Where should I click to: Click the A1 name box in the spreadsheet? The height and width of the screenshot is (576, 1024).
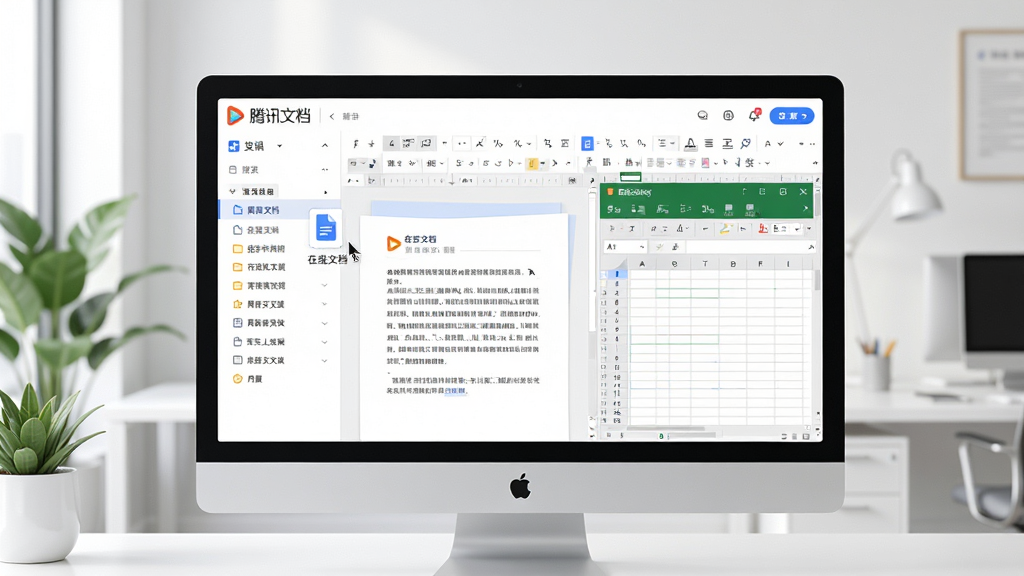click(x=624, y=247)
